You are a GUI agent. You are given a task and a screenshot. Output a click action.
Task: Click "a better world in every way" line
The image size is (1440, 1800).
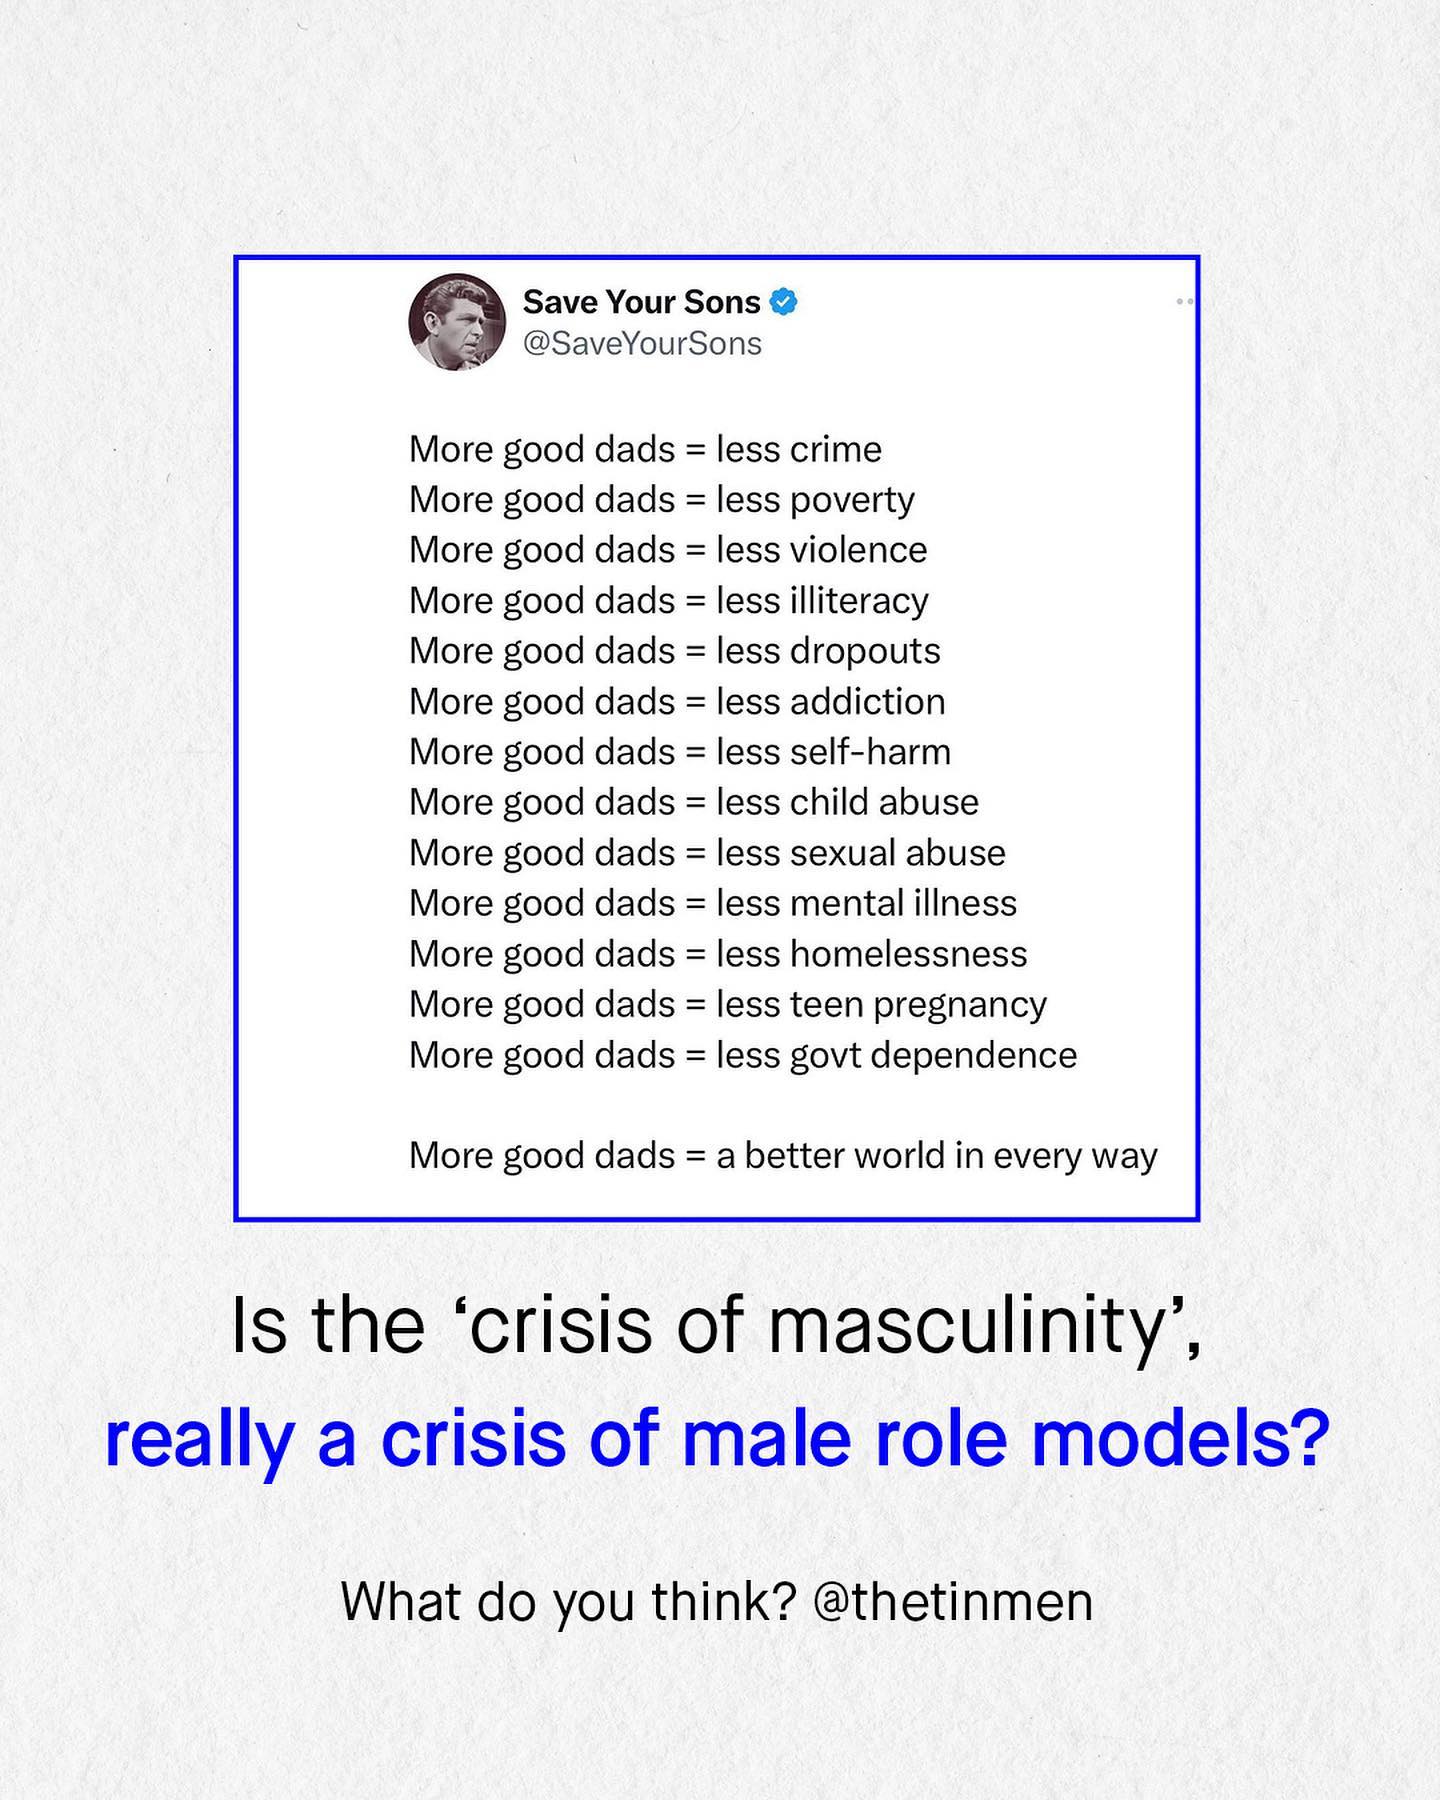tap(783, 1156)
